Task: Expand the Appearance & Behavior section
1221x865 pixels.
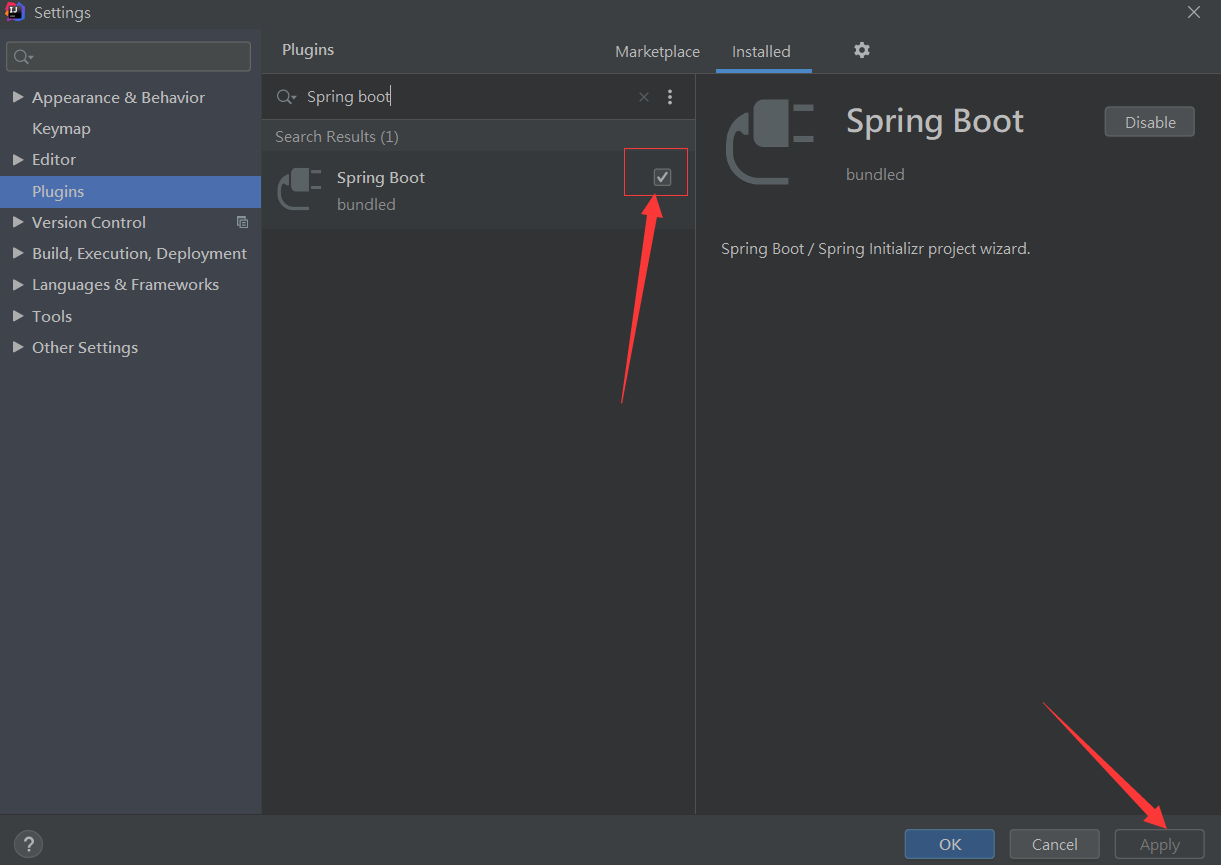Action: (x=17, y=97)
